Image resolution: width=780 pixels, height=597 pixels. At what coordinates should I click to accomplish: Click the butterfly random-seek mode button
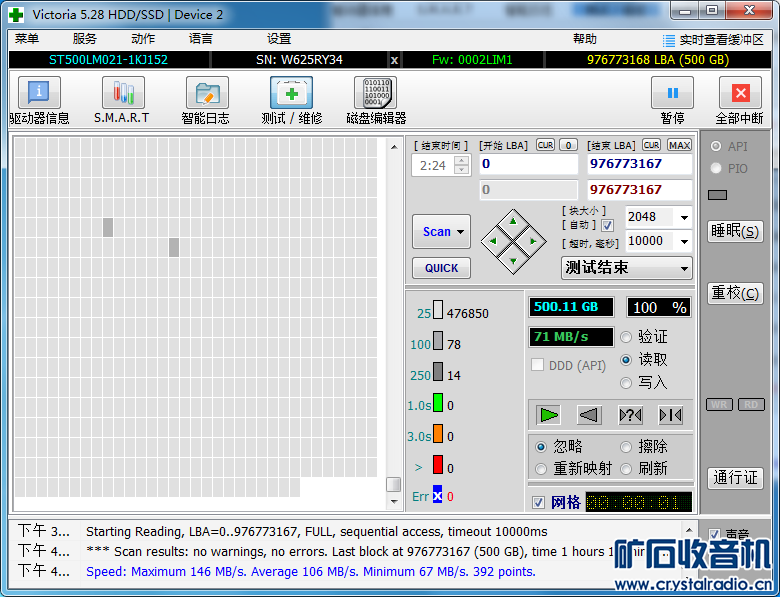coord(630,415)
